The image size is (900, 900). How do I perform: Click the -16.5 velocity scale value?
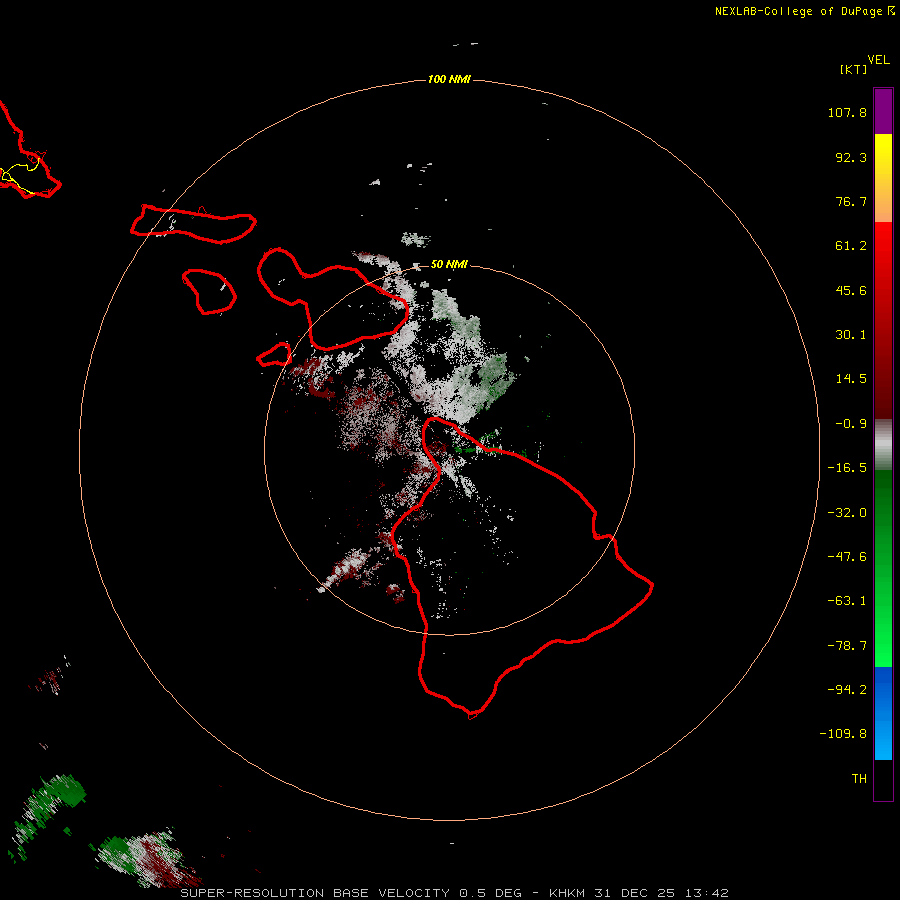[847, 468]
